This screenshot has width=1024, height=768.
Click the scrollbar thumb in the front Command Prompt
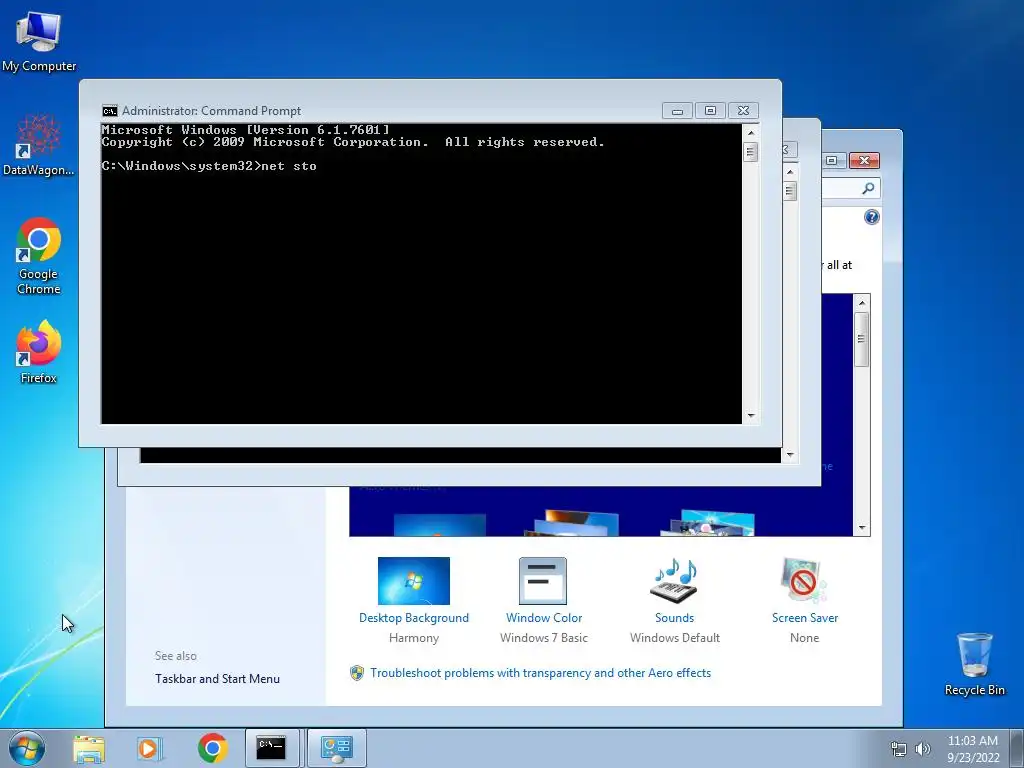[750, 152]
